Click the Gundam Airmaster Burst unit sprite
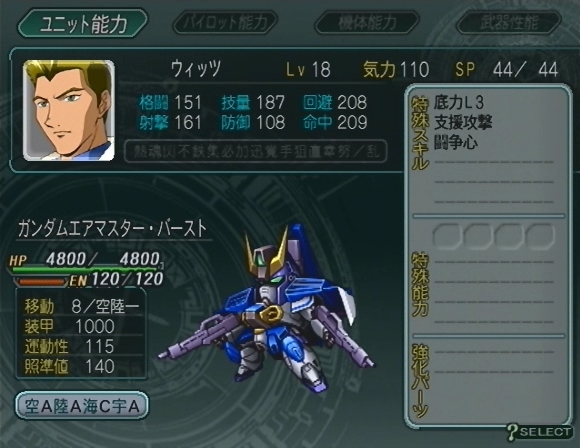This screenshot has height=448, width=580. (x=266, y=307)
